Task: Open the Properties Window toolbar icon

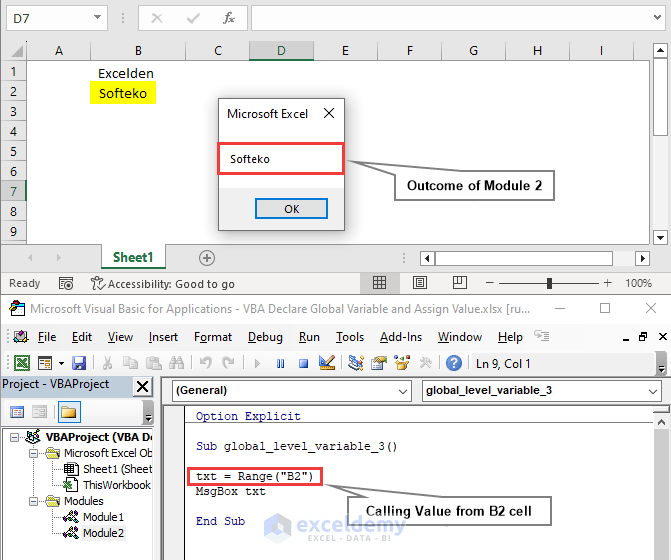Action: pyautogui.click(x=379, y=363)
